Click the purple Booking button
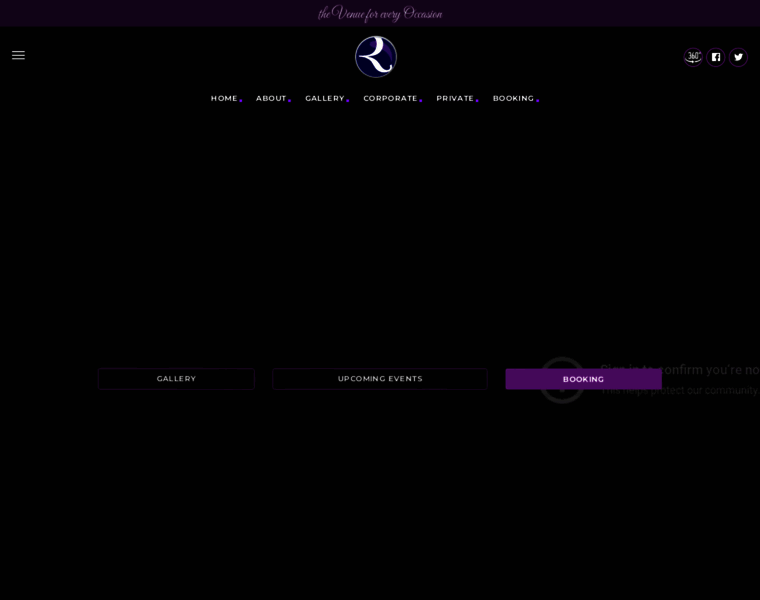Screen dimensions: 760x600 tap(584, 379)
